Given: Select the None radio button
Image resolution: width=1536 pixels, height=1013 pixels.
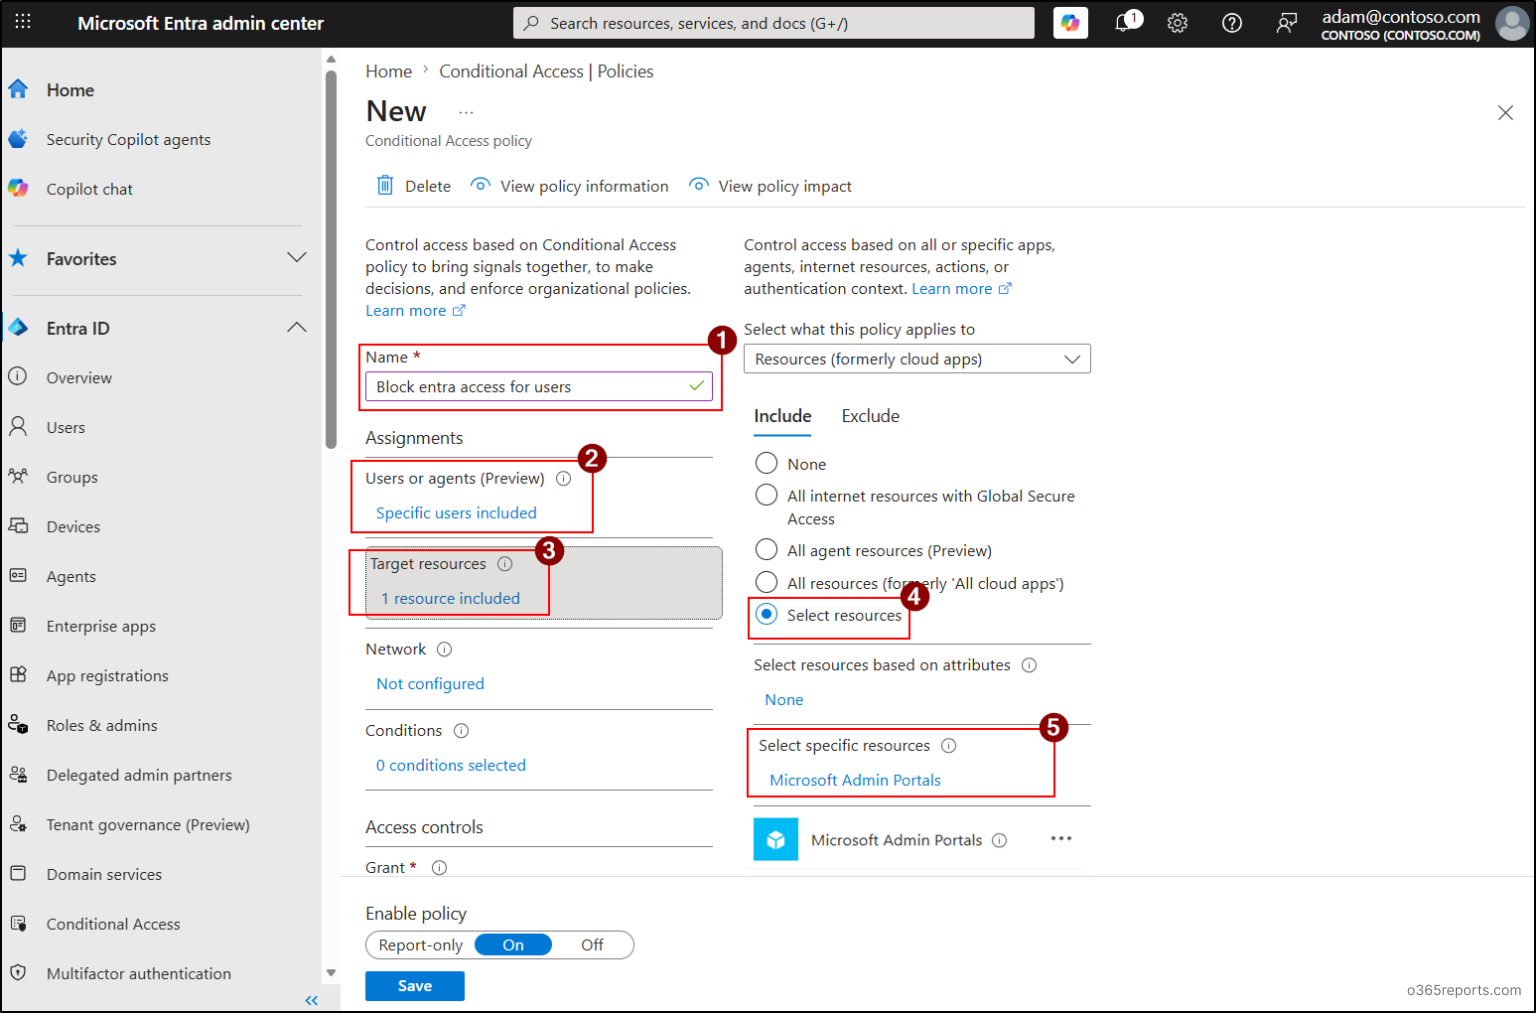Looking at the screenshot, I should coord(766,463).
